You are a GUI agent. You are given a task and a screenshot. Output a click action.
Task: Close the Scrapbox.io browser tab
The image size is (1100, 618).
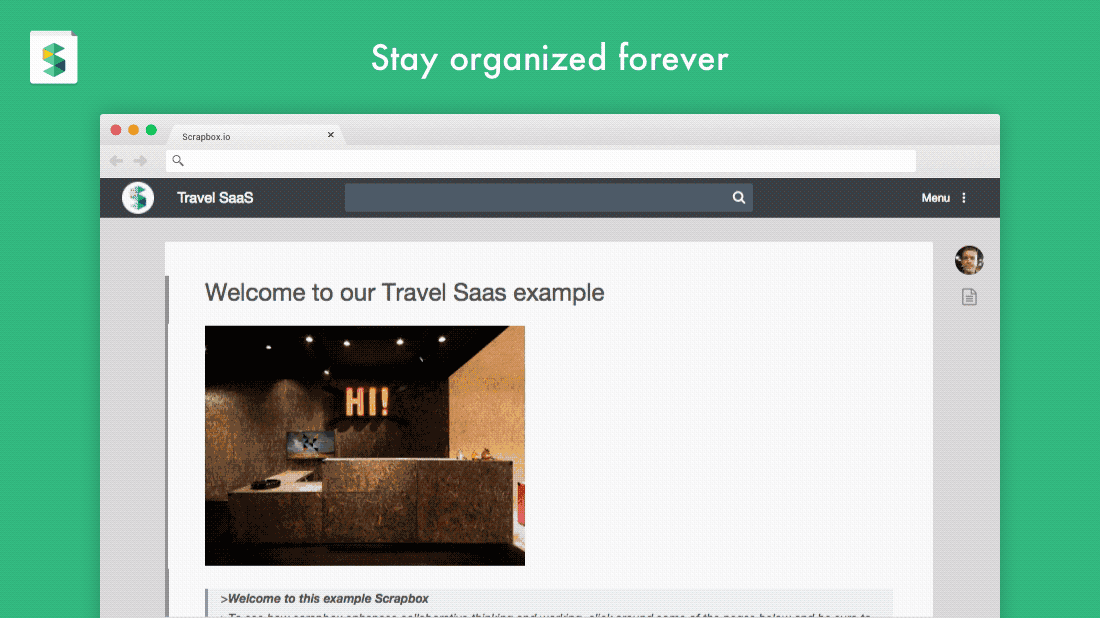click(x=330, y=135)
